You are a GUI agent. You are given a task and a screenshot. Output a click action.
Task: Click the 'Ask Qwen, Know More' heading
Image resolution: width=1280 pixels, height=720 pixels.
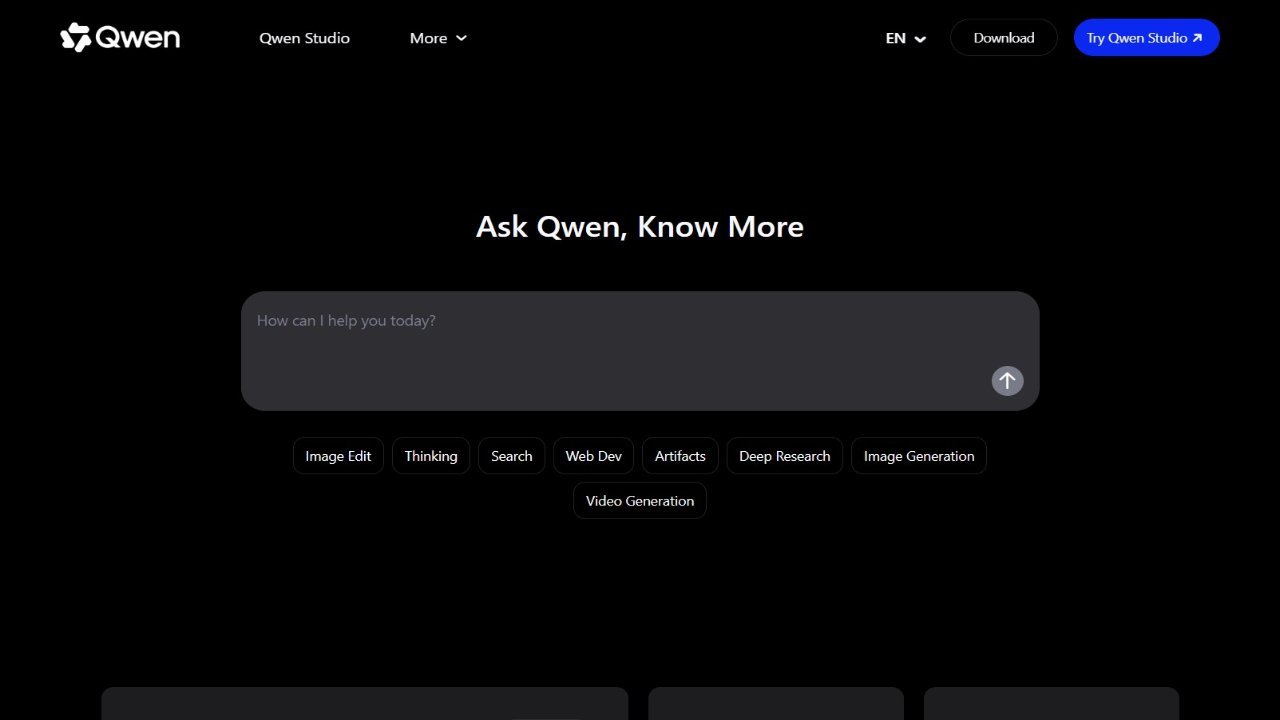point(640,227)
